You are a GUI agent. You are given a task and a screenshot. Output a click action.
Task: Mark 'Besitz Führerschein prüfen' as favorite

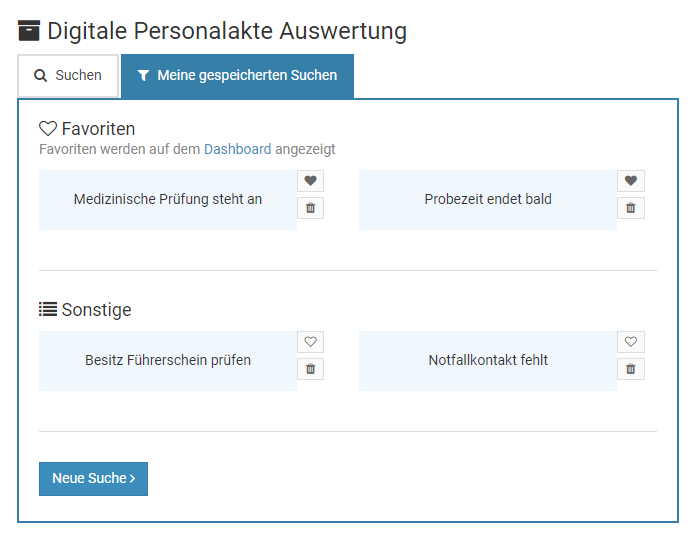[x=310, y=342]
